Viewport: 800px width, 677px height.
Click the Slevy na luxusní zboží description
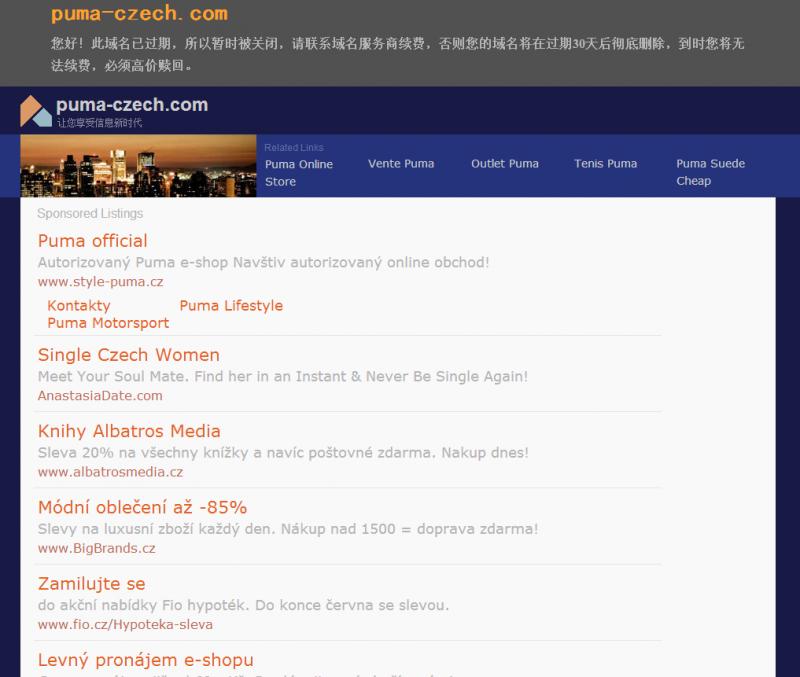(x=288, y=529)
